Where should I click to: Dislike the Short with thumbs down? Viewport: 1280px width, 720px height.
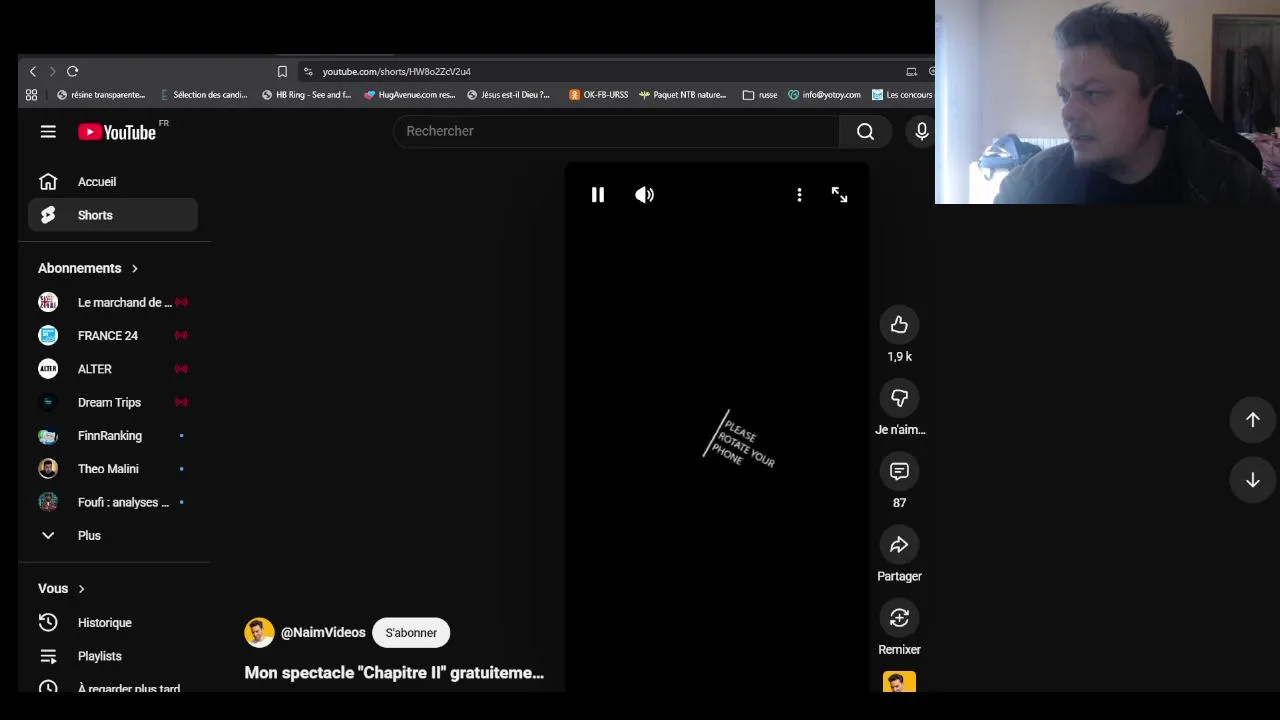899,398
